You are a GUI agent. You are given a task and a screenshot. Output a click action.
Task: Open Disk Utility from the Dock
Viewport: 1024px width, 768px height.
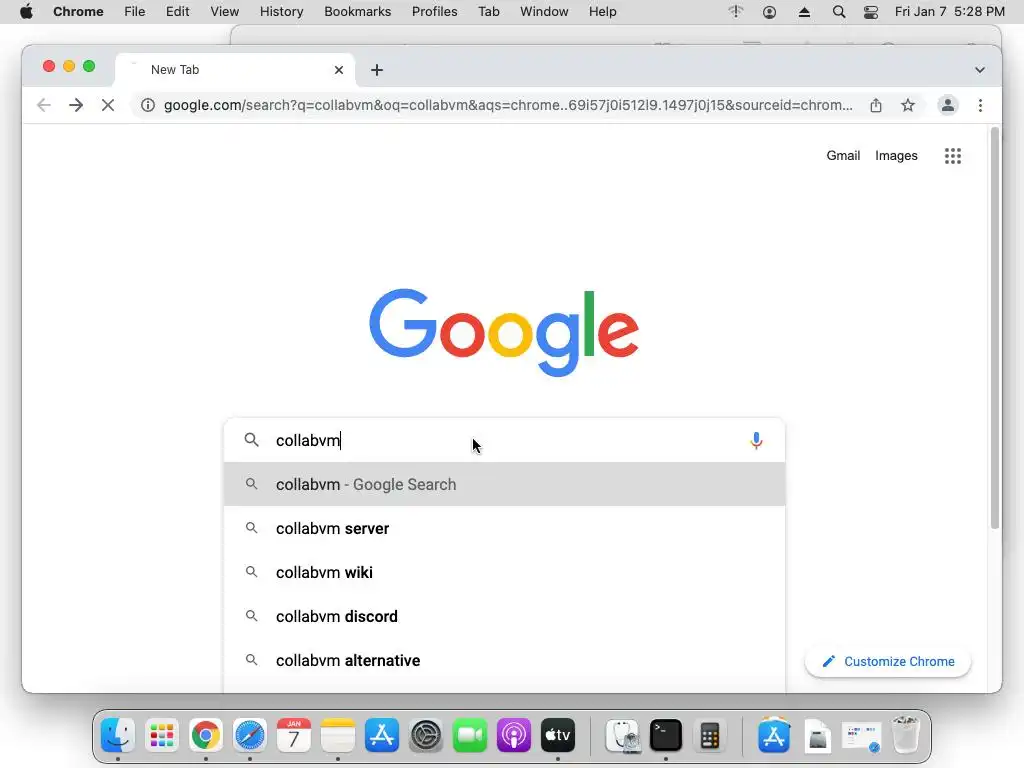(622, 735)
